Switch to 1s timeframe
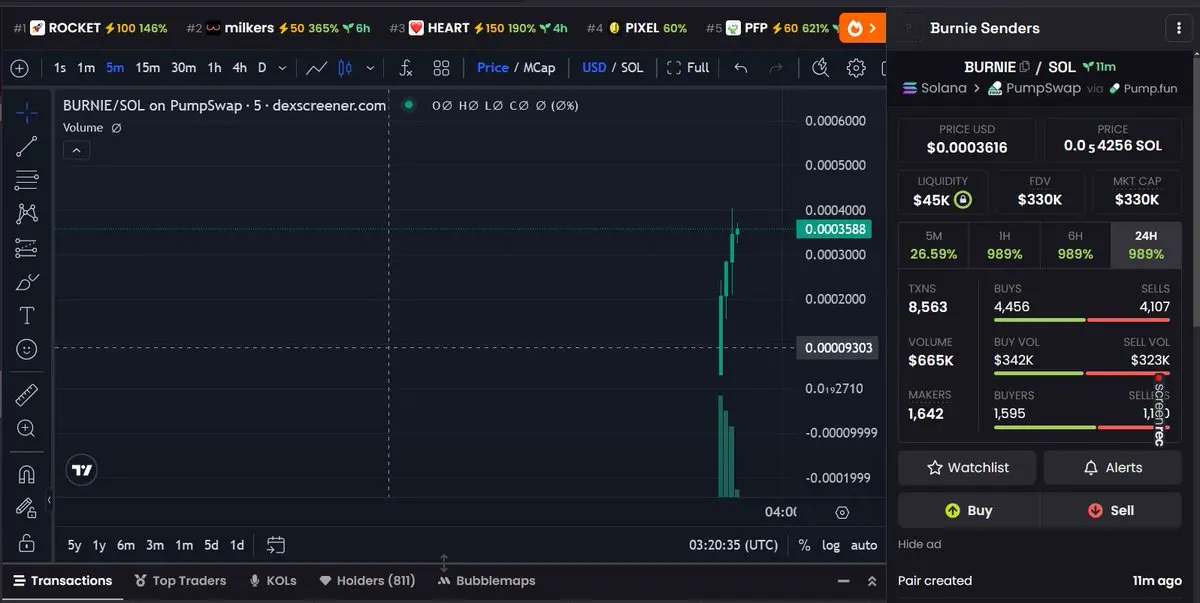Viewport: 1200px width, 603px height. tap(60, 68)
